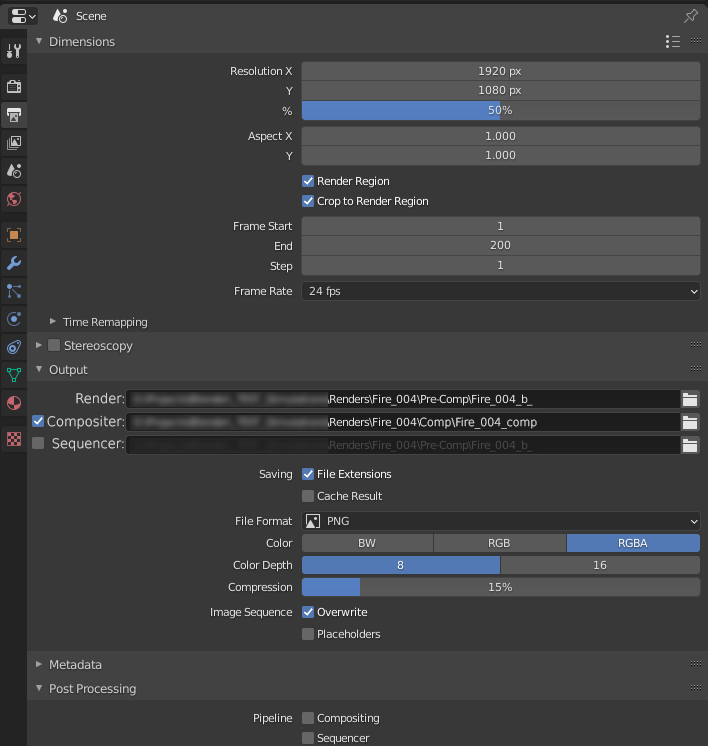Viewport: 708px width, 746px height.
Task: Open the Modifiers wrench tab
Action: click(x=14, y=263)
